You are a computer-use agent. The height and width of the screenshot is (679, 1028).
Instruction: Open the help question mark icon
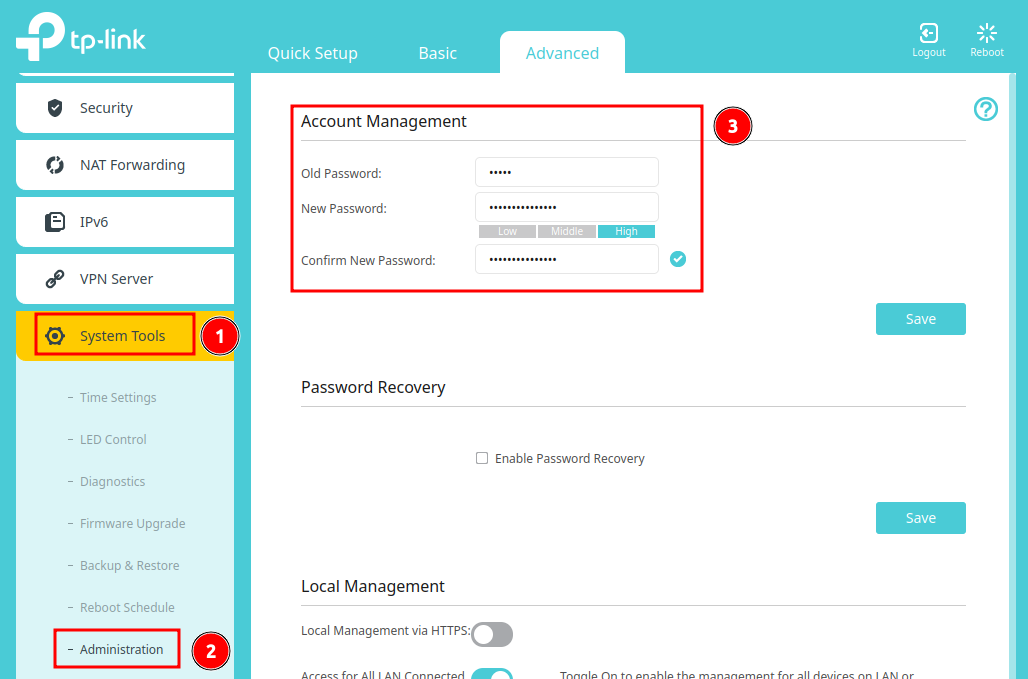pyautogui.click(x=986, y=109)
